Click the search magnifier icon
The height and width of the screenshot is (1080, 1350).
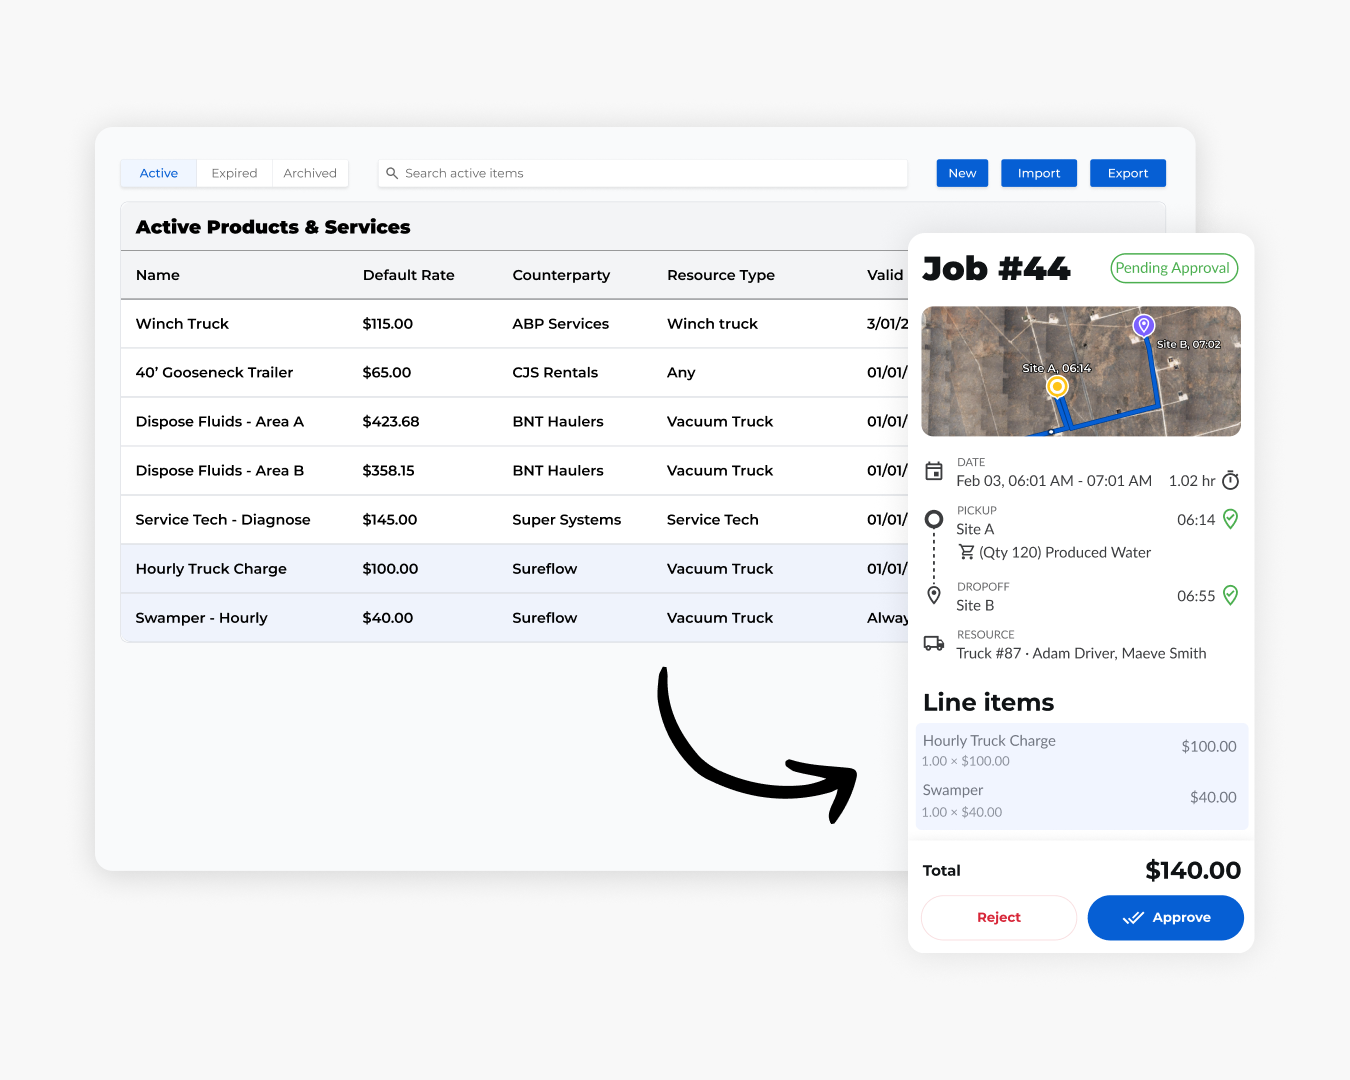point(392,173)
